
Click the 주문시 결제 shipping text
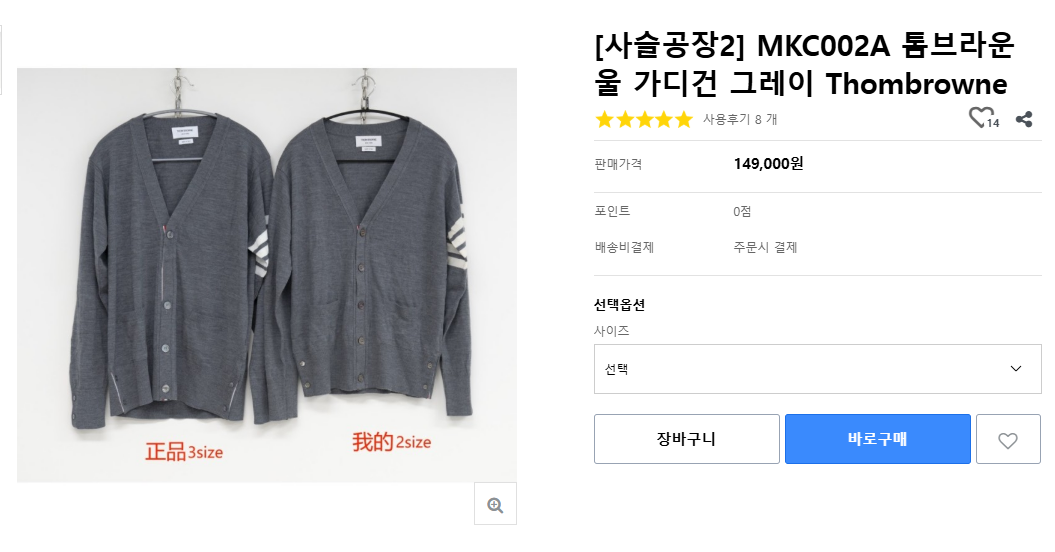pos(765,247)
